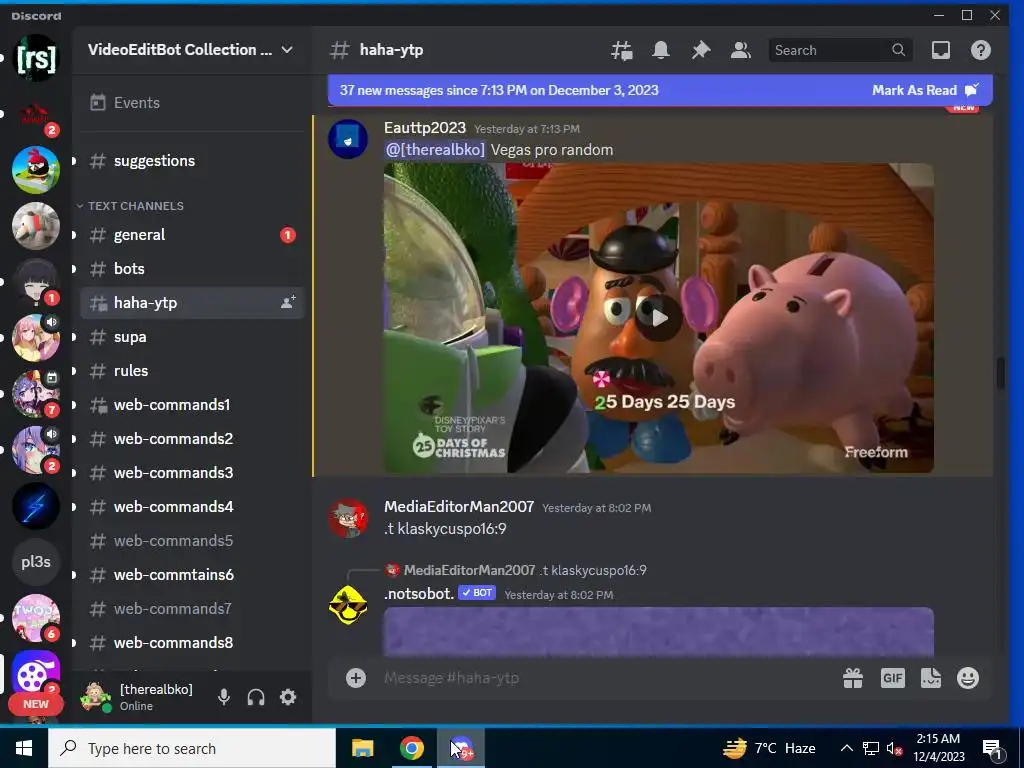Open the emoji picker
Image resolution: width=1024 pixels, height=768 pixels.
(968, 678)
